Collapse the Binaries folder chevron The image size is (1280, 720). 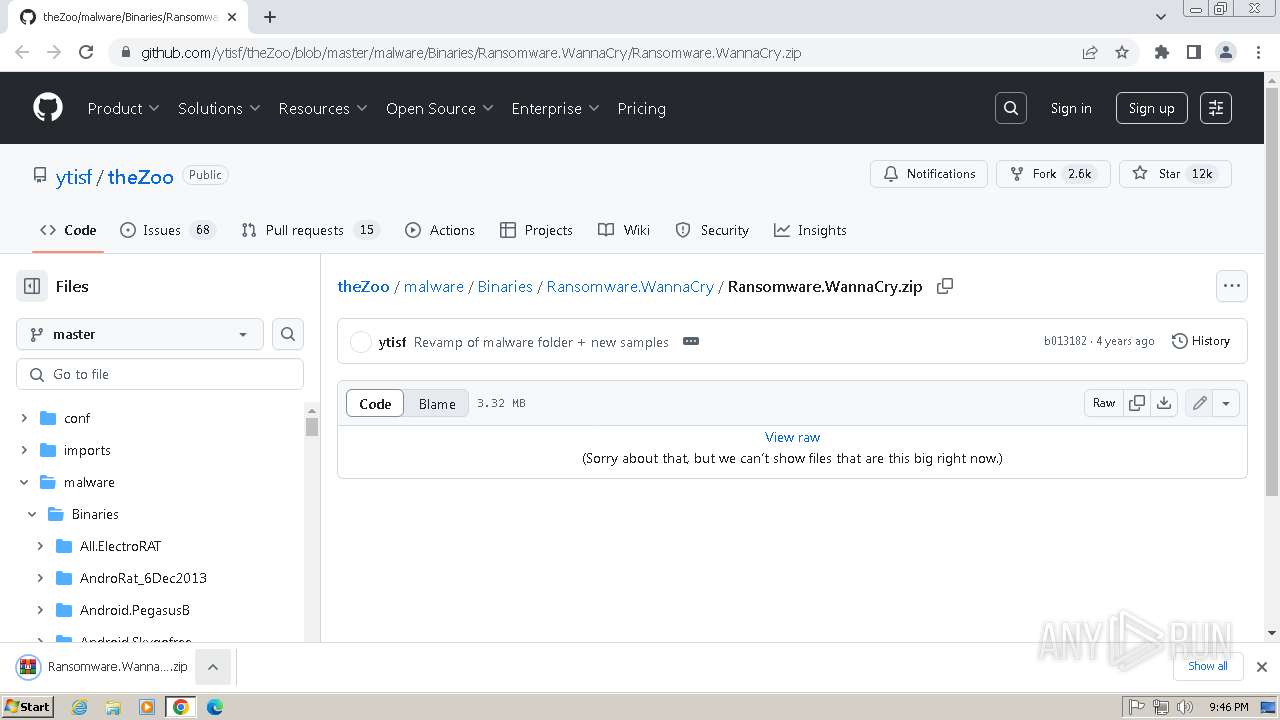pos(32,514)
